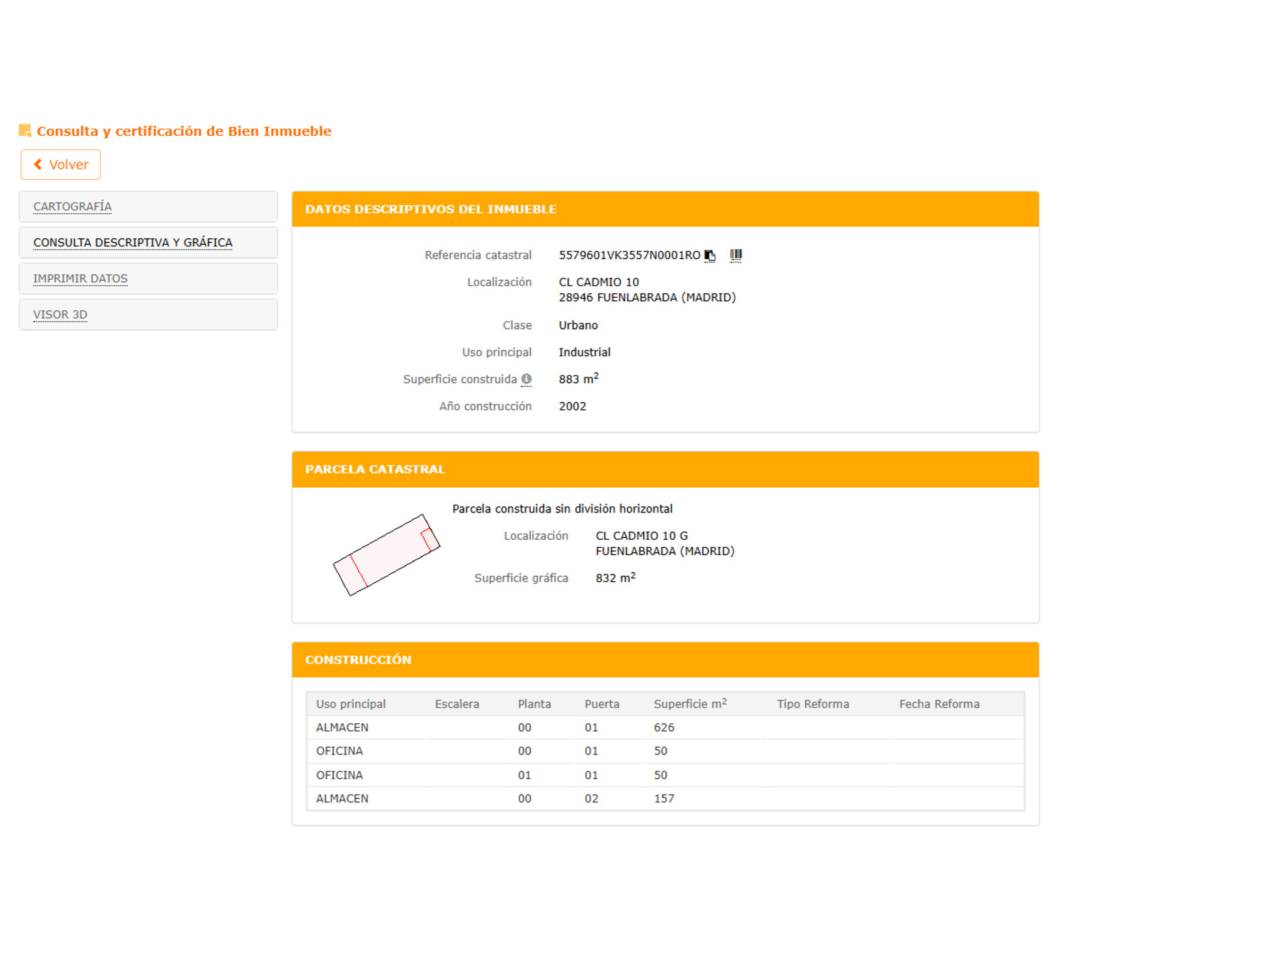
Task: Click the cadastral reference 5579601VK3557N0001RO text
Action: click(x=629, y=256)
